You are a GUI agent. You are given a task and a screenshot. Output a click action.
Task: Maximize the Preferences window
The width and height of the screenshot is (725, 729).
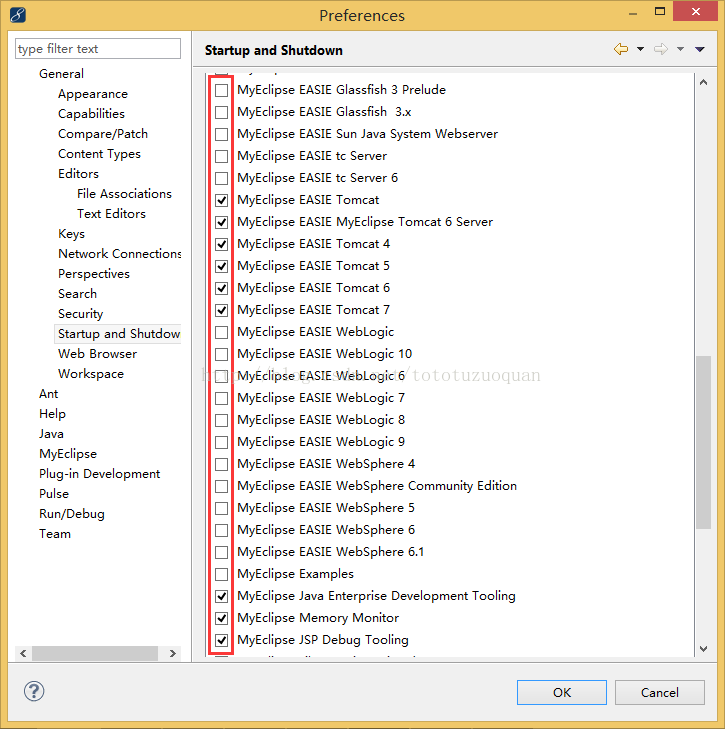click(x=659, y=12)
